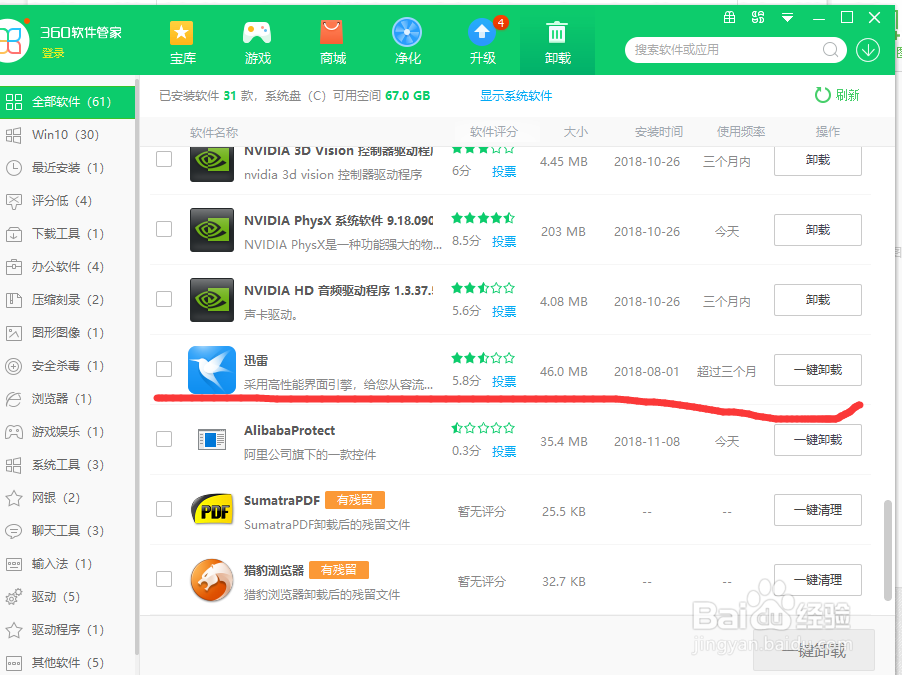Click the 压缩刻录 category icon
Image resolution: width=902 pixels, height=675 pixels.
coord(14,300)
